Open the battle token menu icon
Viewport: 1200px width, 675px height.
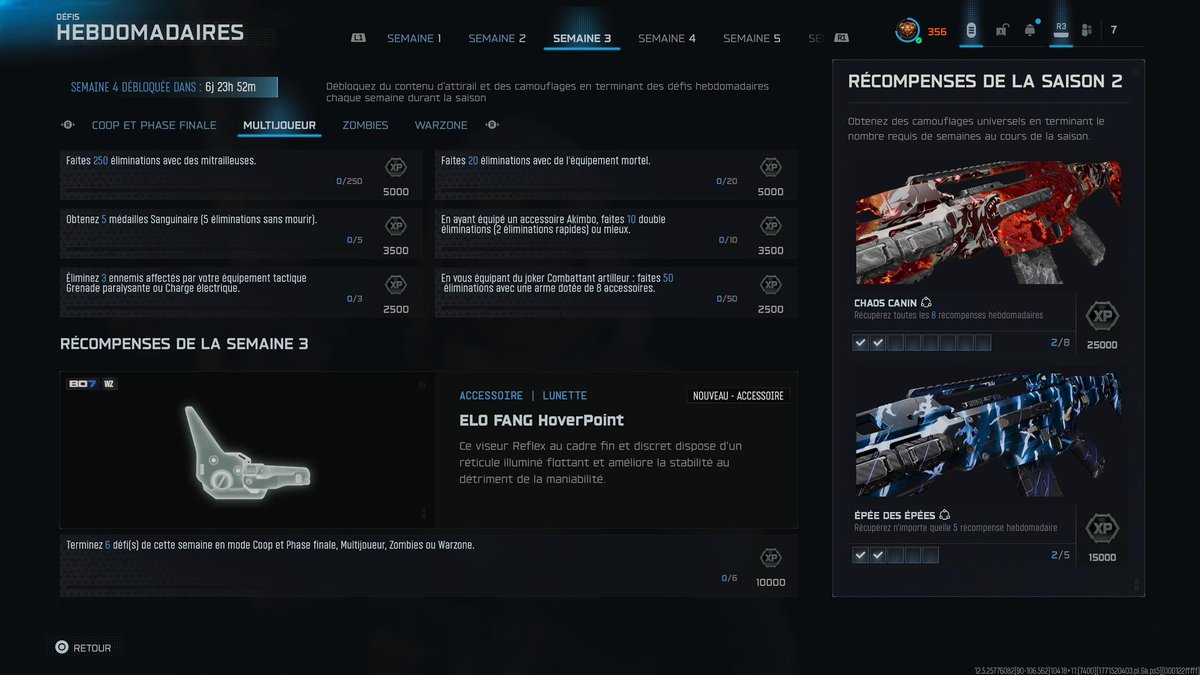pos(970,31)
